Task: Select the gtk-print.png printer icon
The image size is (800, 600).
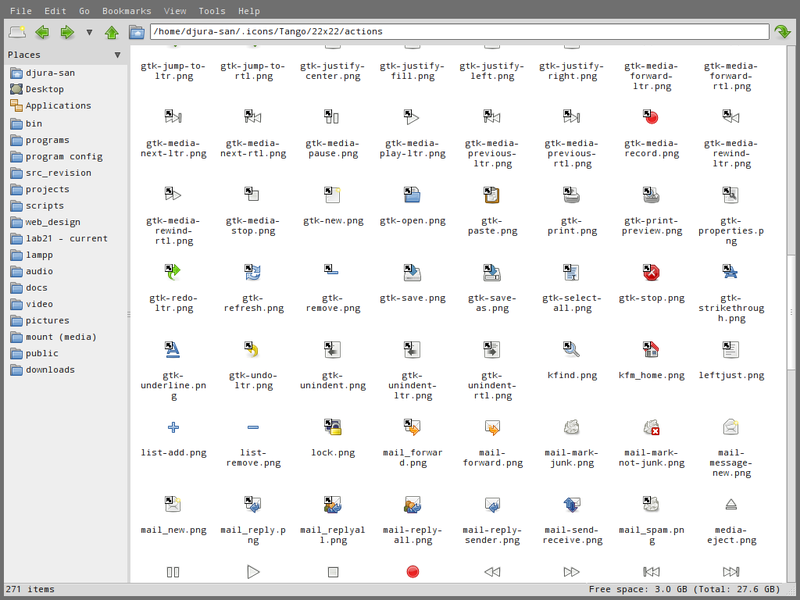Action: (572, 194)
